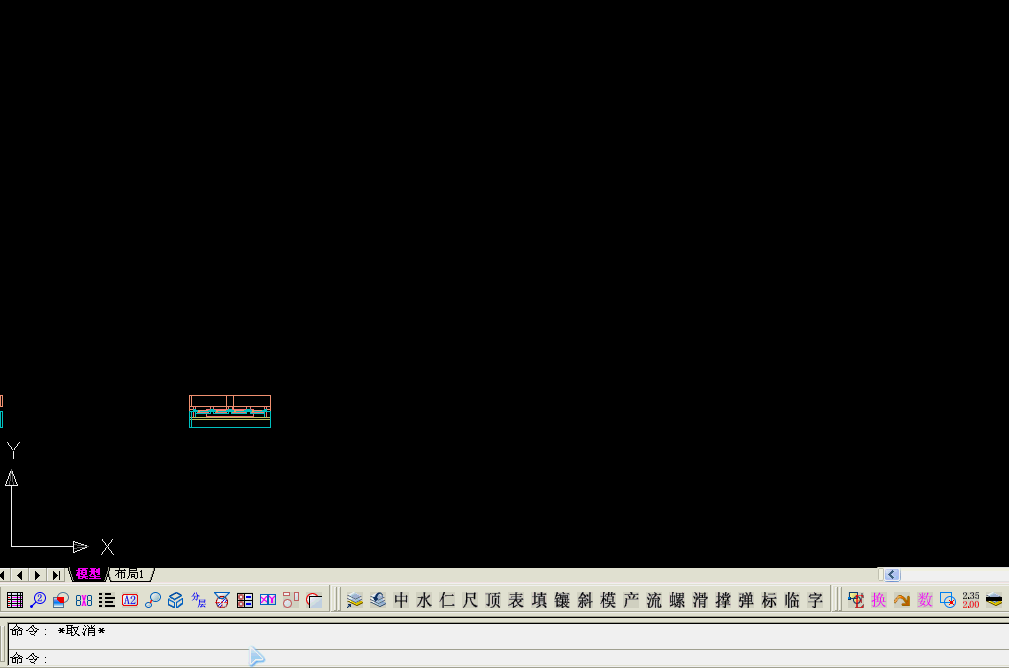
Task: Click the 表 toolbar button
Action: click(516, 600)
